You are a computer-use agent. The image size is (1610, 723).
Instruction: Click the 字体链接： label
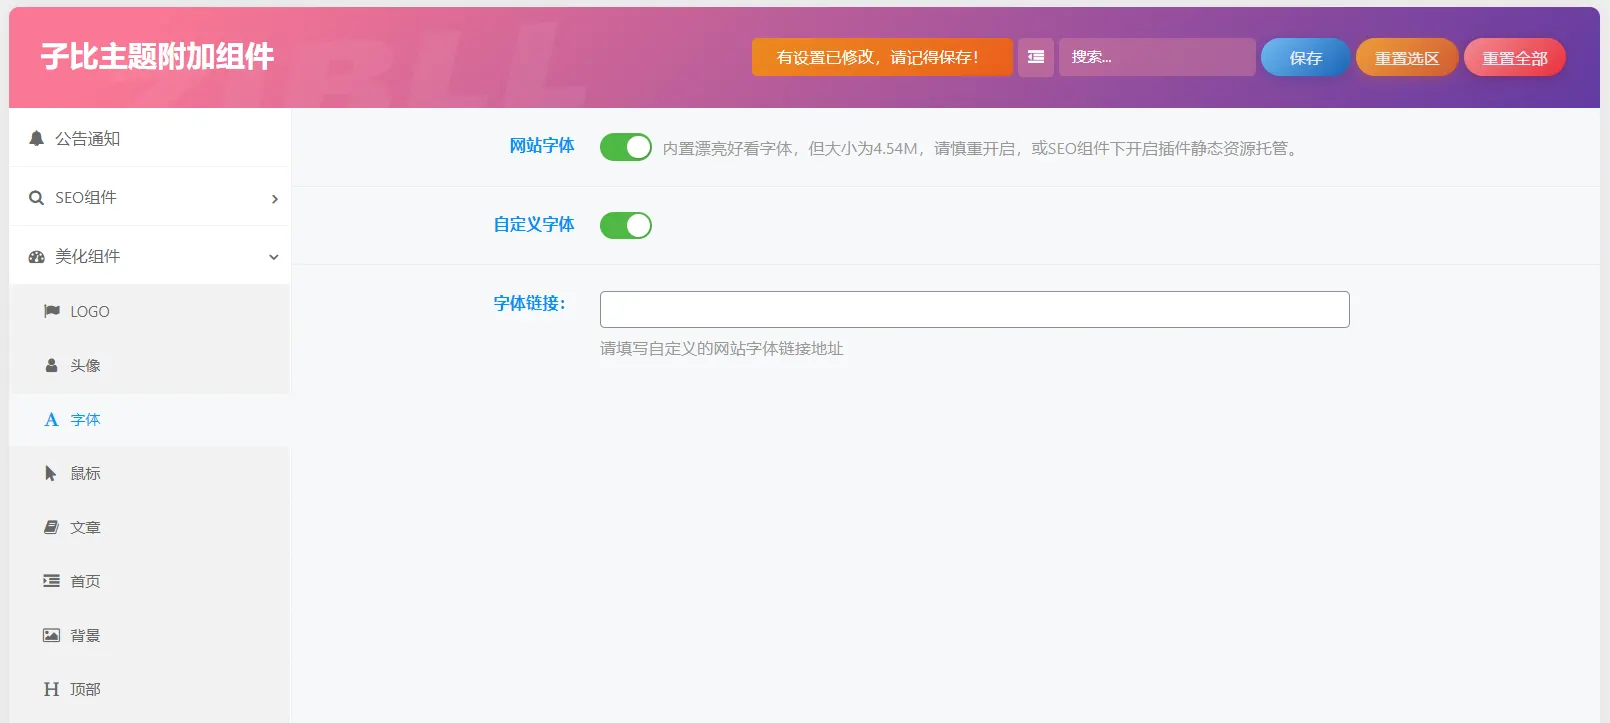pos(530,303)
